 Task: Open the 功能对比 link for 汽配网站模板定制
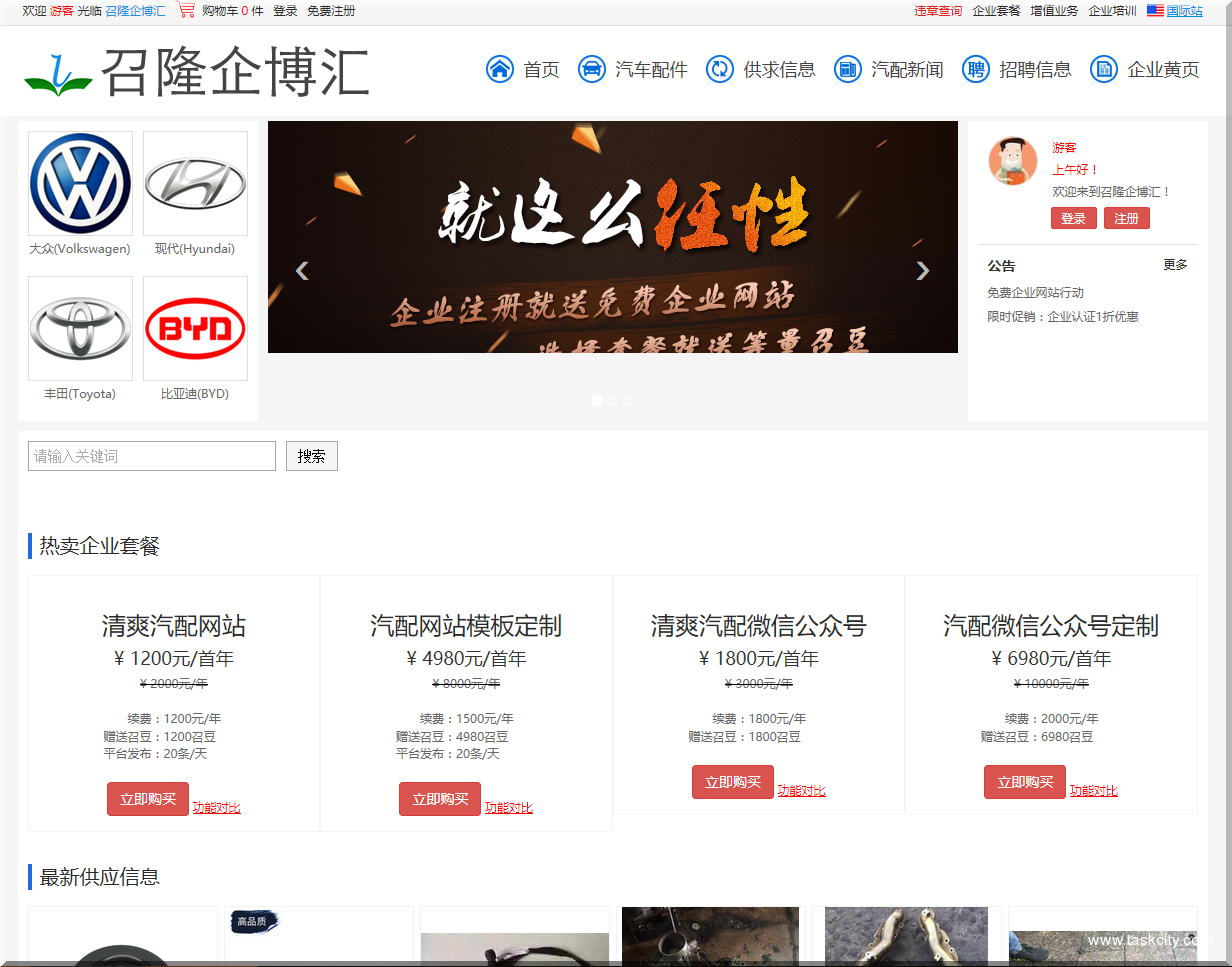[x=509, y=807]
